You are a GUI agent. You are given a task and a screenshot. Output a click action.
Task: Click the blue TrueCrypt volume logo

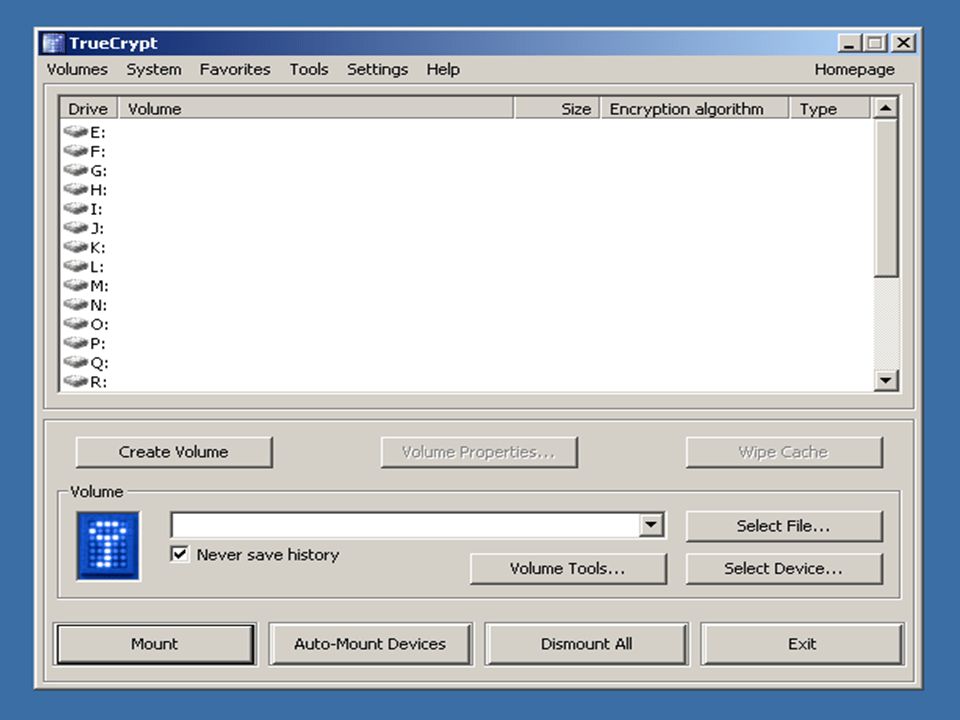coord(108,546)
